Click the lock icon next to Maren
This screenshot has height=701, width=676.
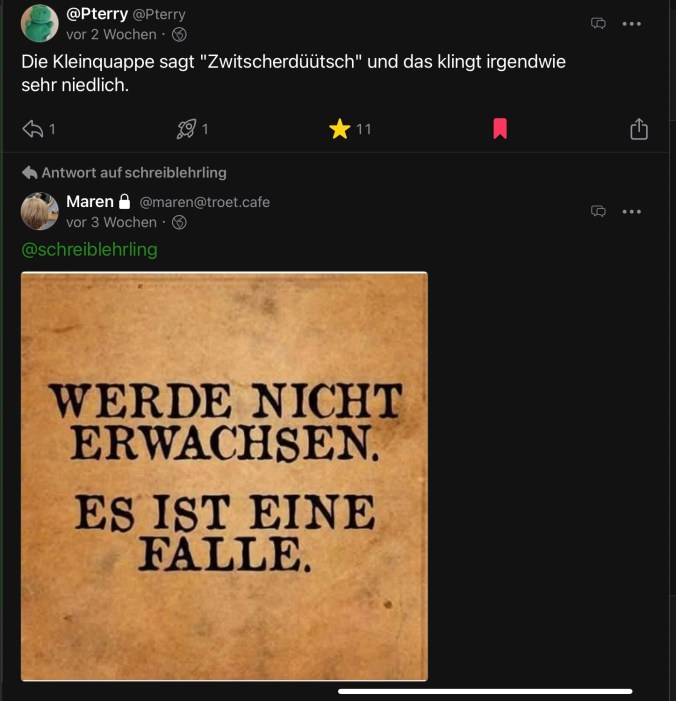coord(125,202)
